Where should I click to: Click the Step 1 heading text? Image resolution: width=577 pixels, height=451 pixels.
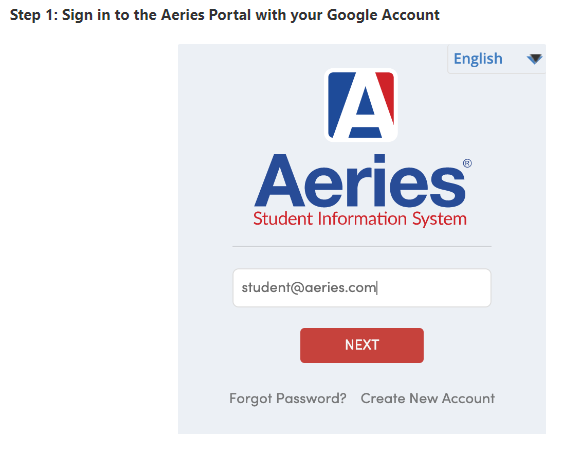point(224,15)
